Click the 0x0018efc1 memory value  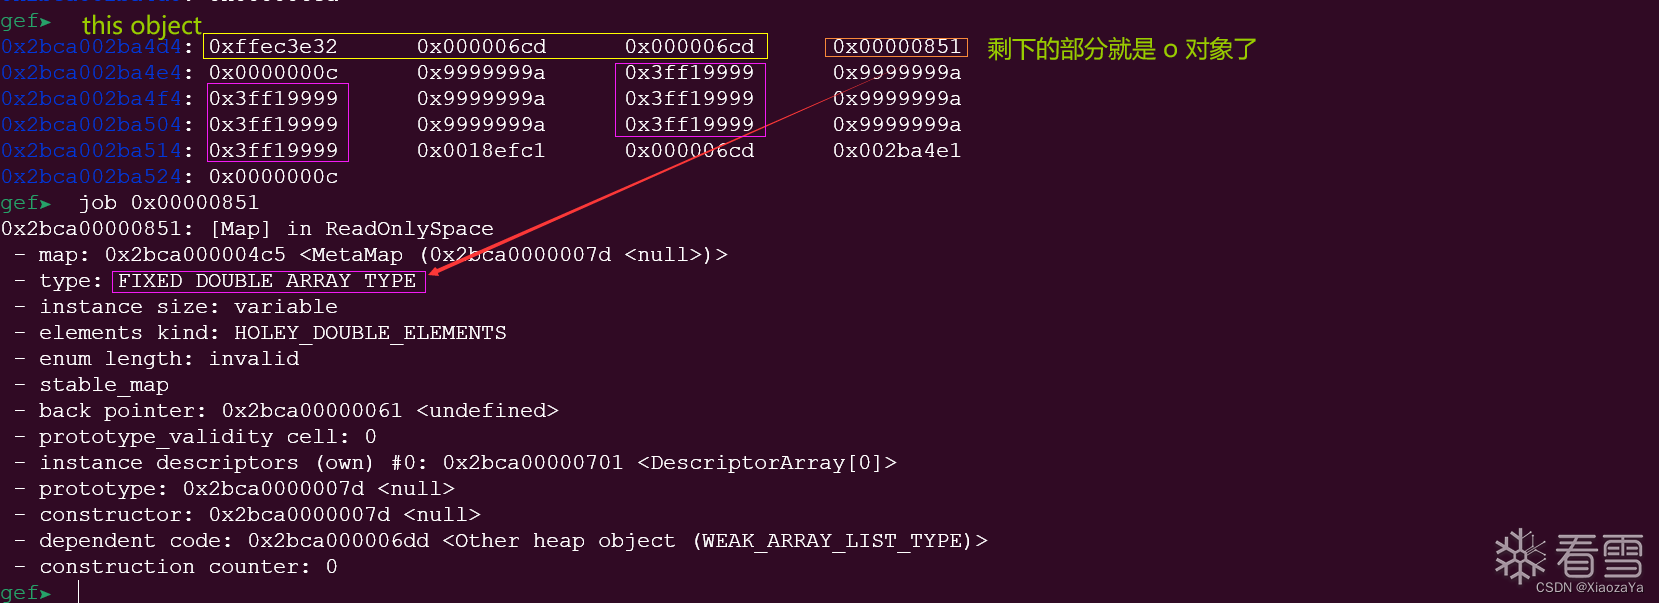coord(481,150)
